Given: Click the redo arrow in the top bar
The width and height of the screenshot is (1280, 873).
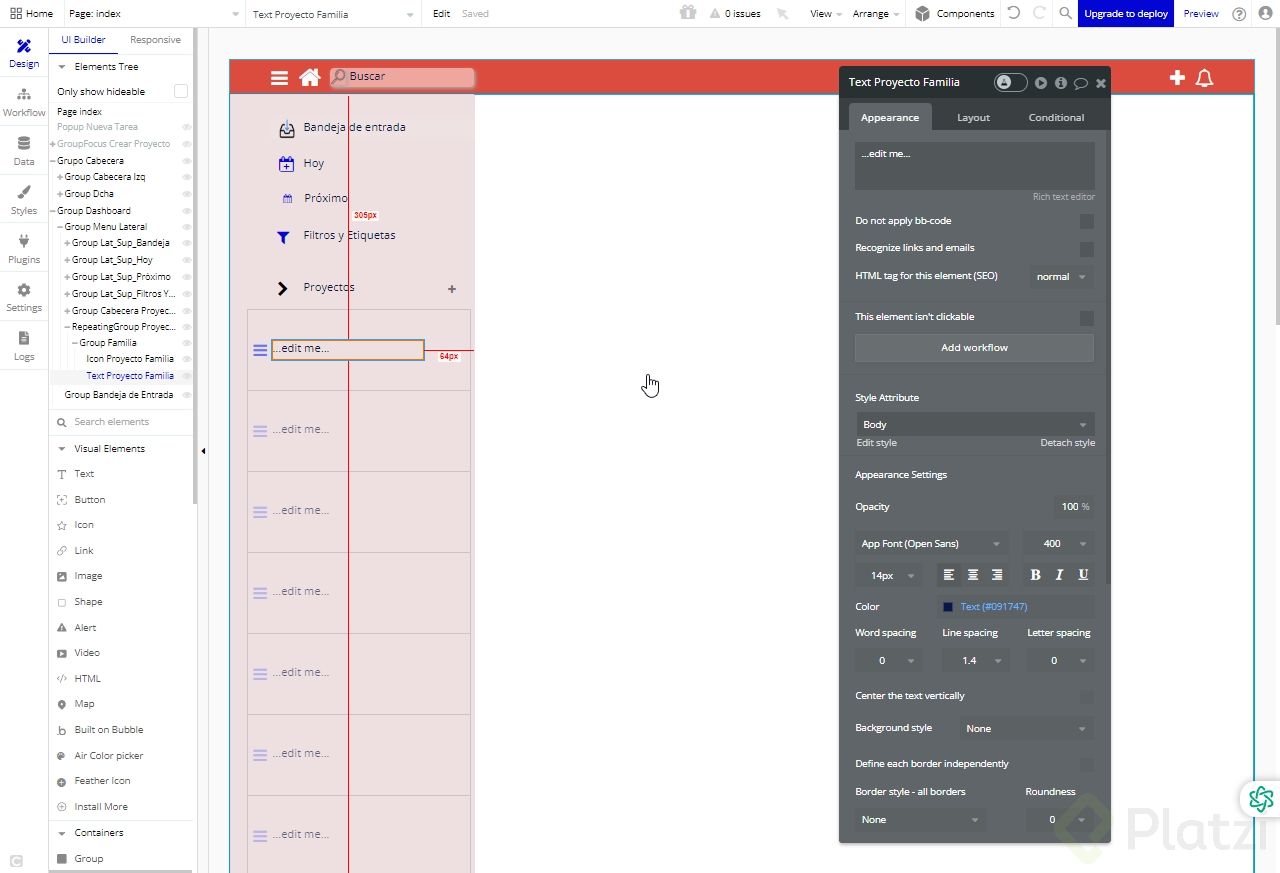Looking at the screenshot, I should point(1040,13).
